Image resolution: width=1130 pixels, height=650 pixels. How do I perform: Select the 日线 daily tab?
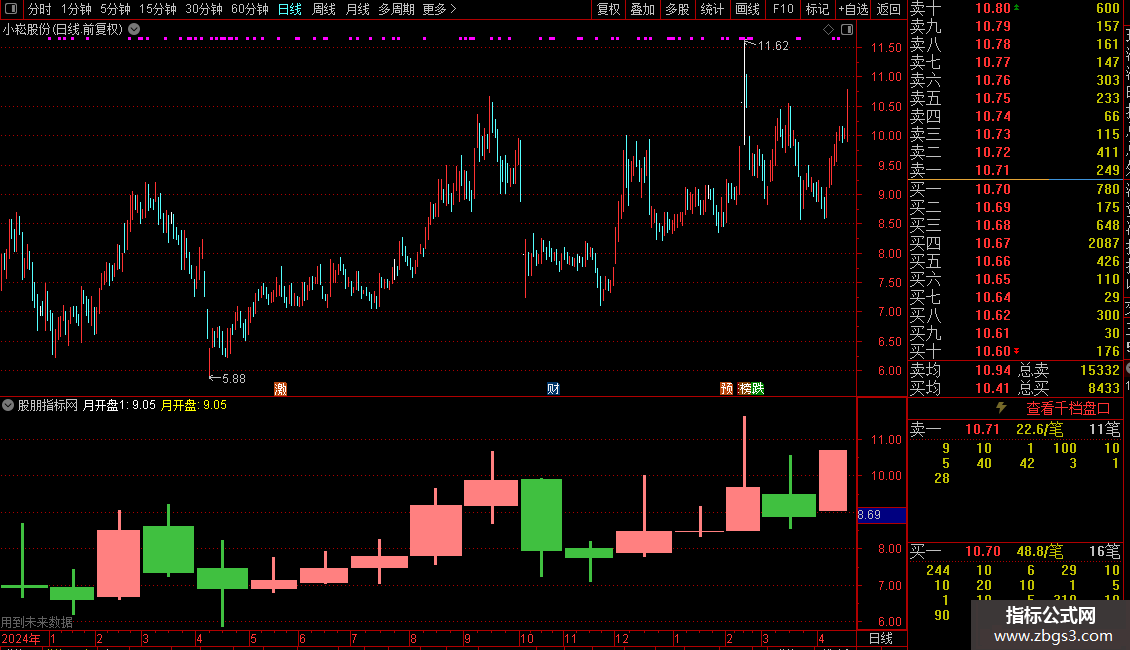(290, 9)
